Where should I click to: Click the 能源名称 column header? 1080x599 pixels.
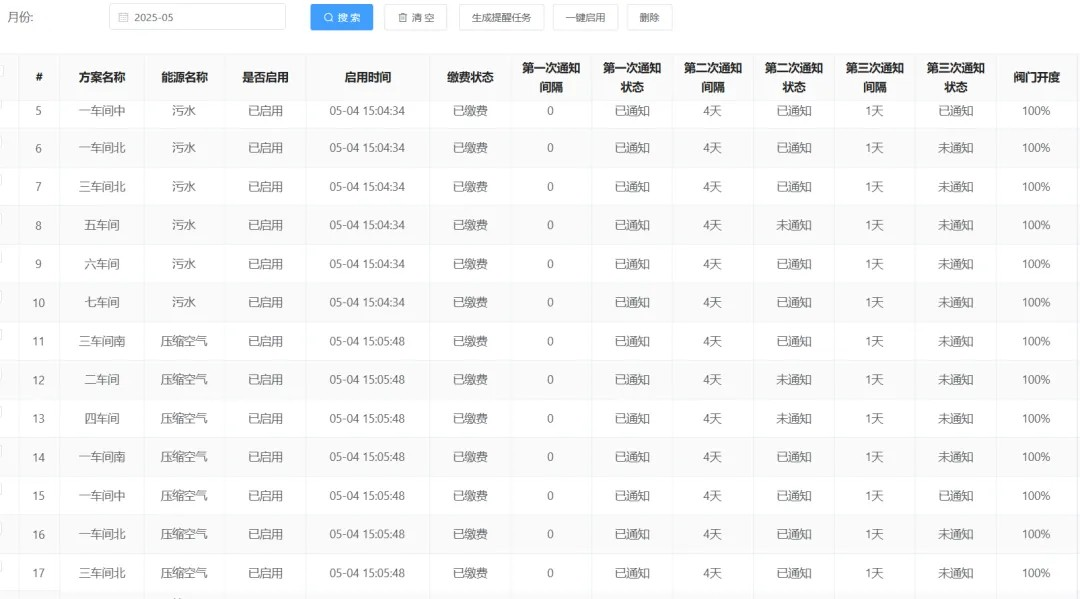(x=184, y=77)
